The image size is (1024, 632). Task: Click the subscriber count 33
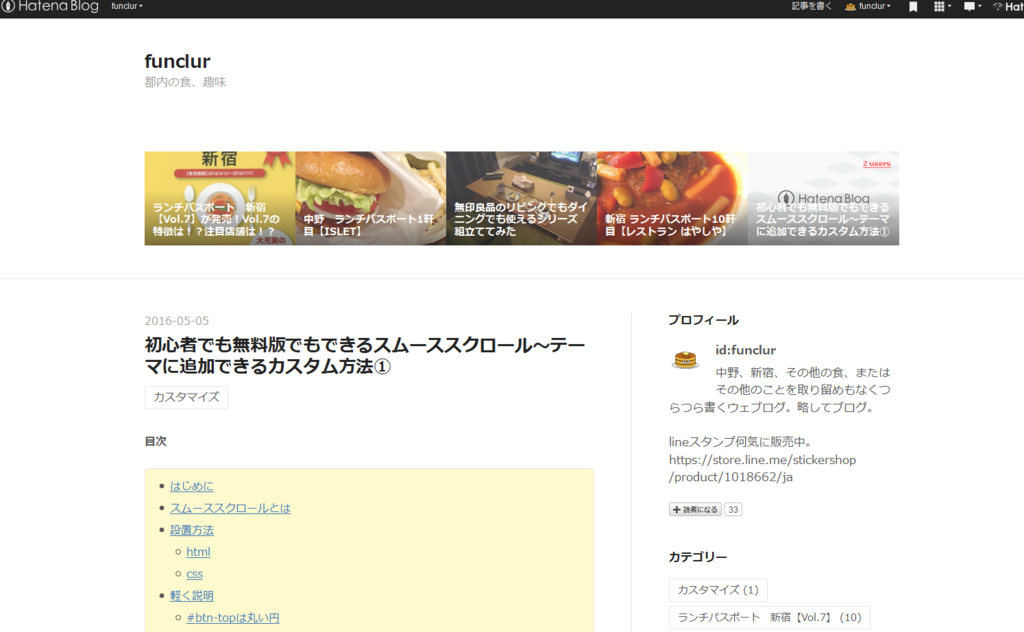tap(733, 509)
